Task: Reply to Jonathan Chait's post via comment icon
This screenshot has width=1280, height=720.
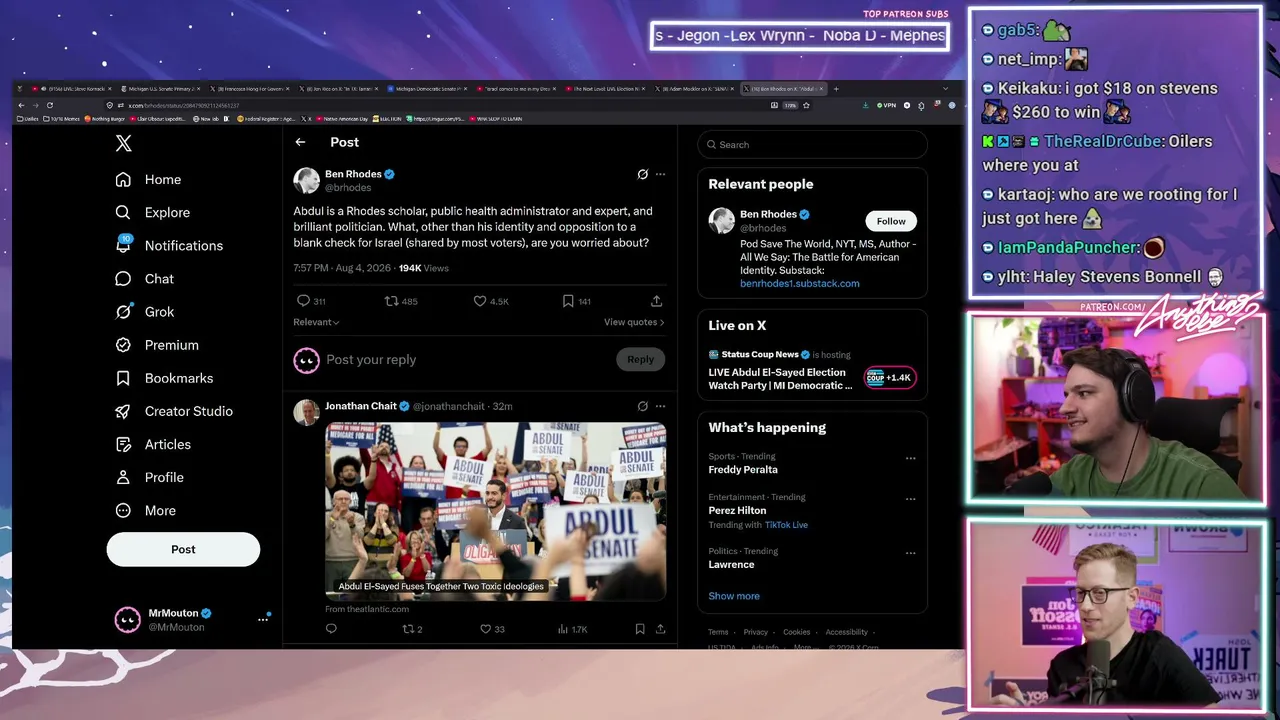Action: [x=331, y=629]
